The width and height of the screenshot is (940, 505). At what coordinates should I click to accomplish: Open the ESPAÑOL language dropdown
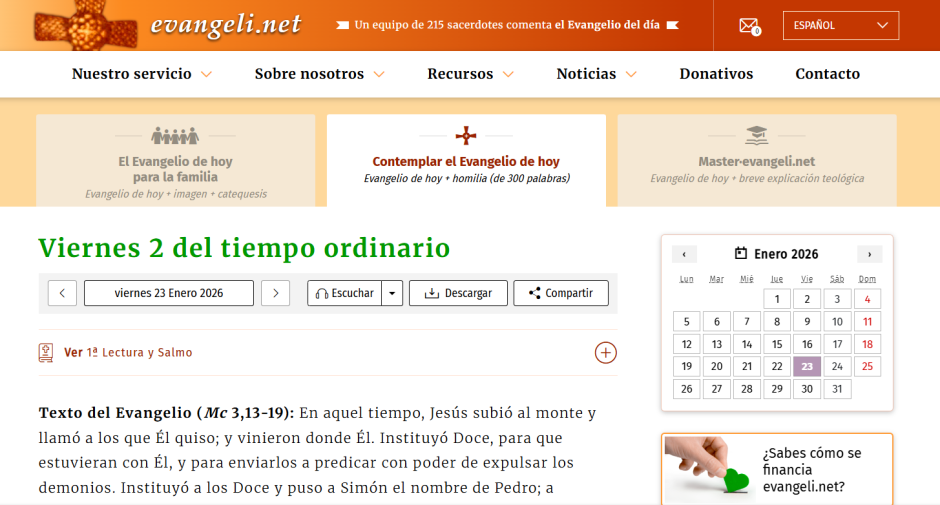pos(840,25)
